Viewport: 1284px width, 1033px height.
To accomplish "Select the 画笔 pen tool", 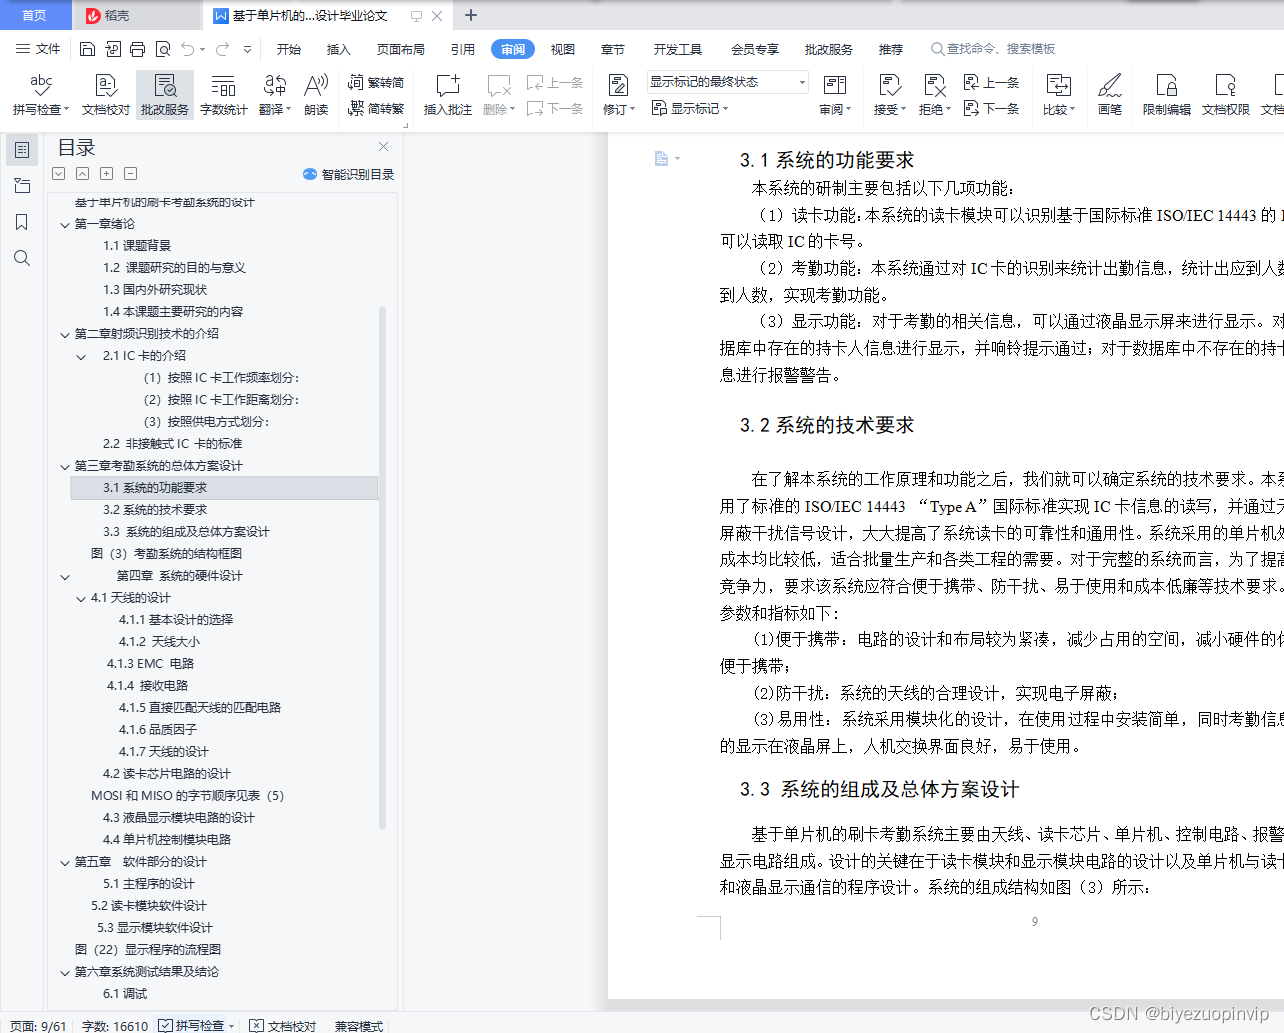I will tap(1110, 95).
